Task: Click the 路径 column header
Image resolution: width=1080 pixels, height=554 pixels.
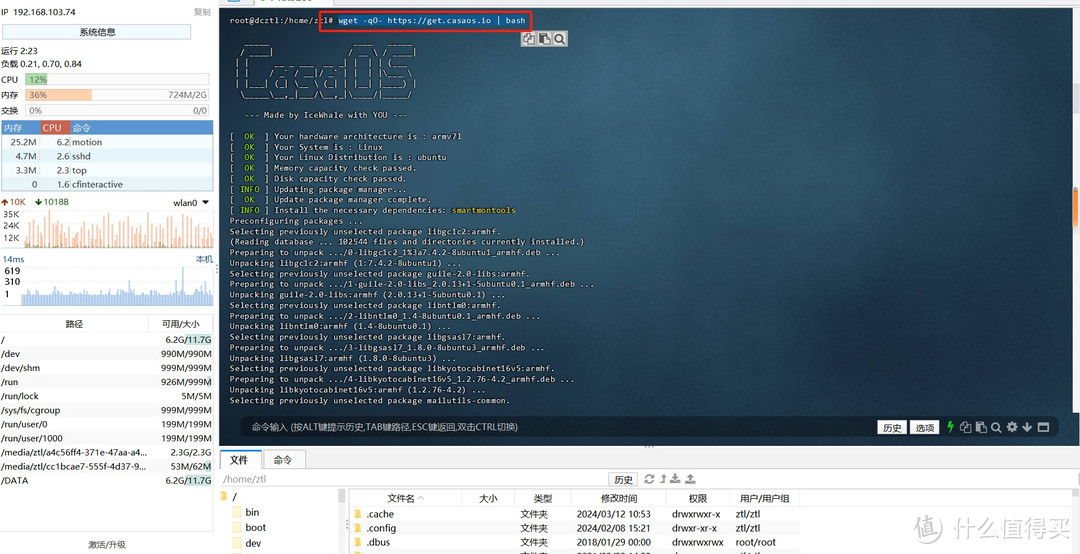Action: (74, 323)
